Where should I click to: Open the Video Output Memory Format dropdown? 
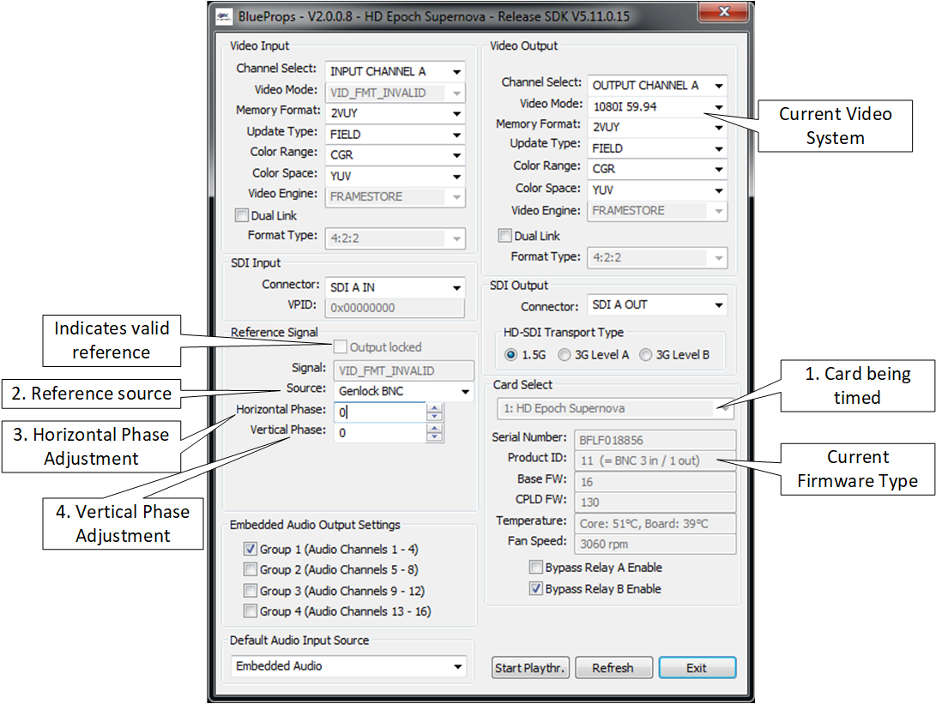(x=657, y=127)
